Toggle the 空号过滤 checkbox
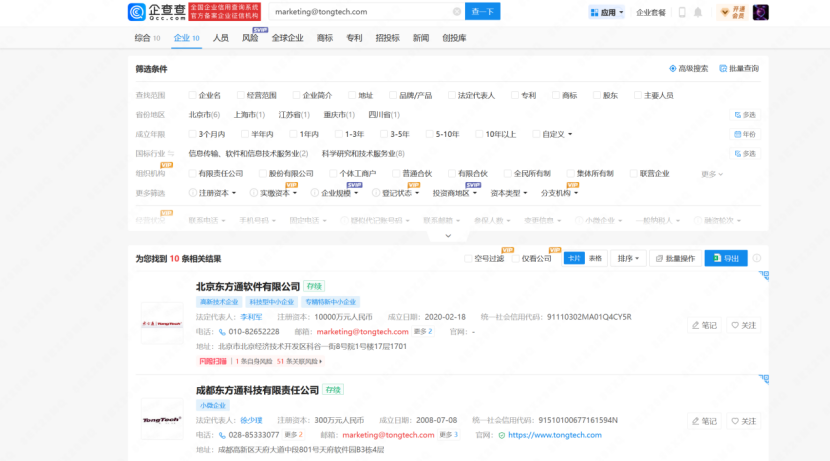830x461 pixels. click(468, 258)
